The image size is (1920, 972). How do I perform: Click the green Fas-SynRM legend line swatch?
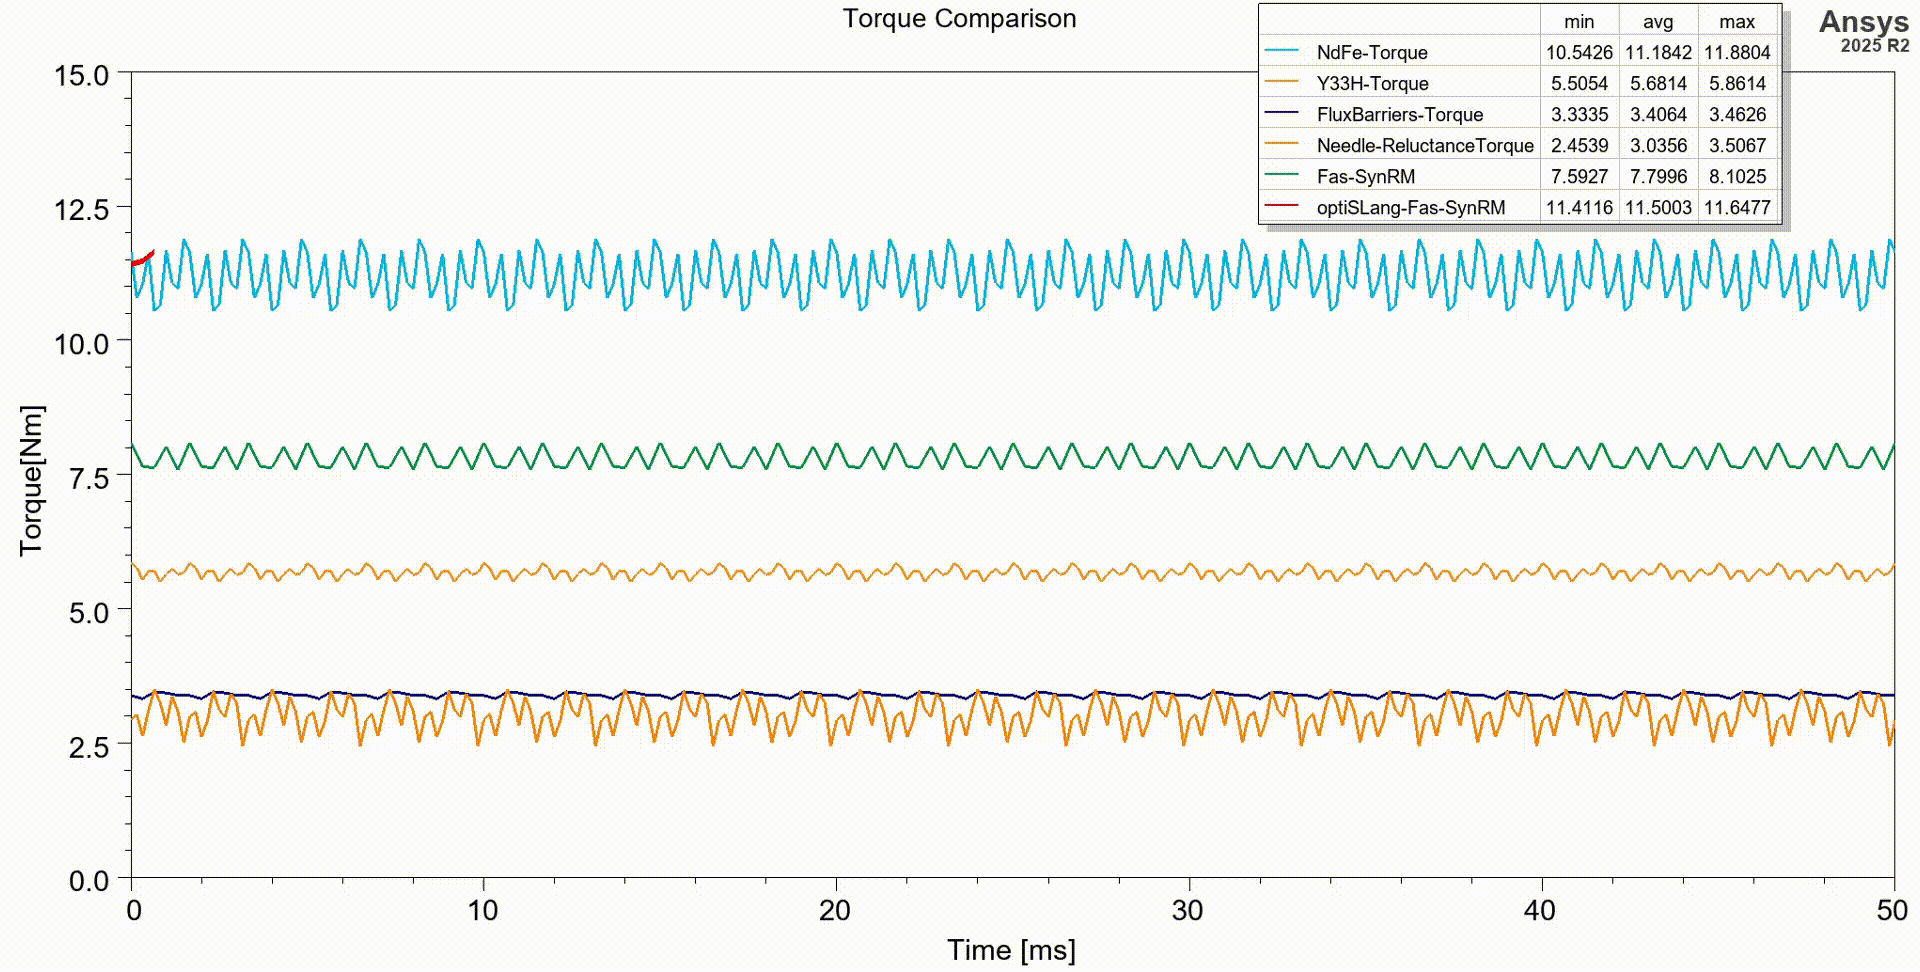[1281, 176]
